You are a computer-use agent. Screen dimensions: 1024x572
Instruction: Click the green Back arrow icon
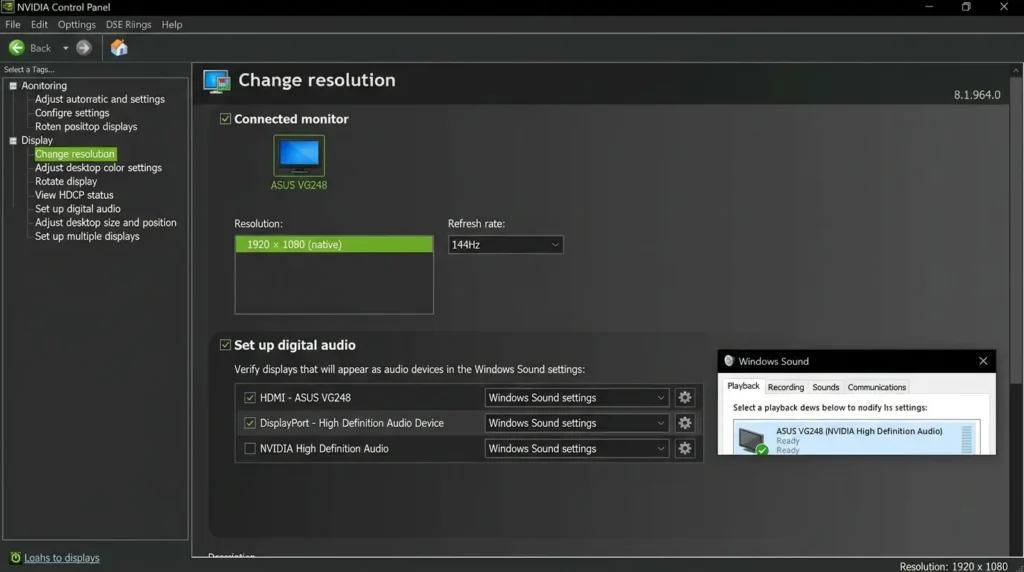17,48
